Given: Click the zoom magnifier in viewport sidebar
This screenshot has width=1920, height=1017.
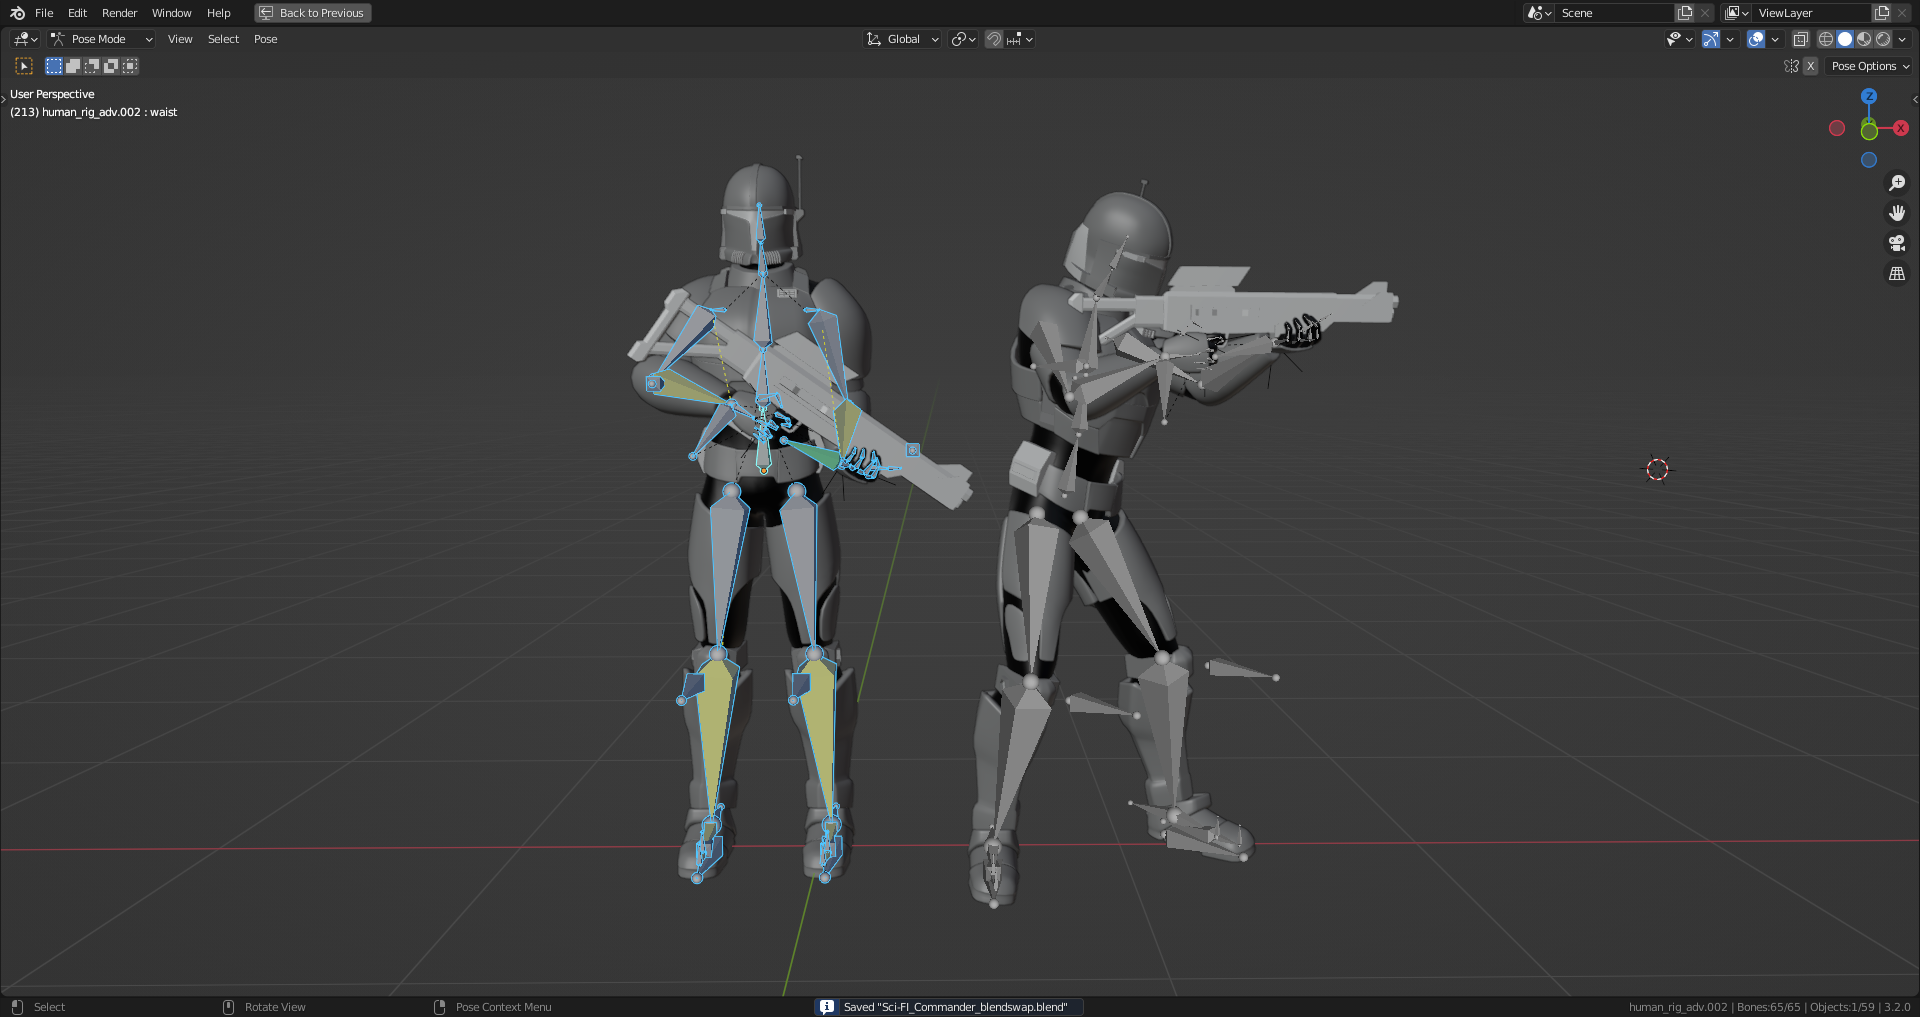Looking at the screenshot, I should click(1897, 182).
